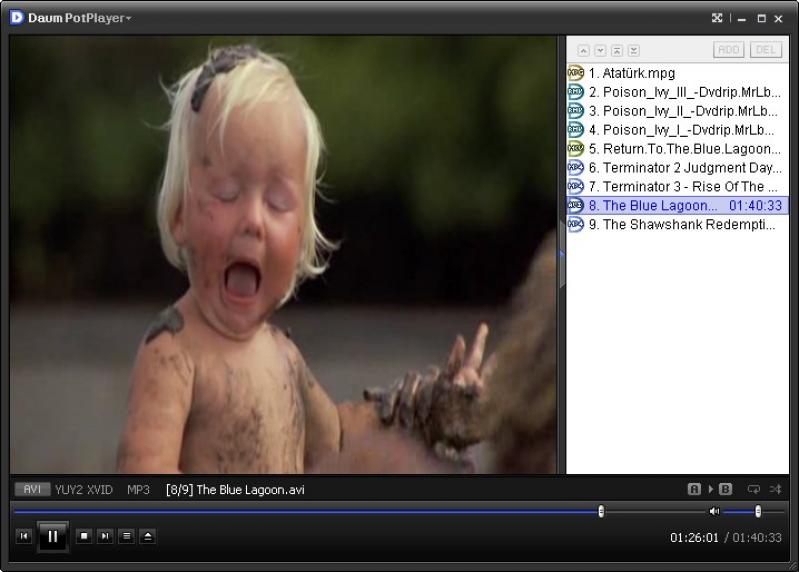
Task: Select playlist entry 7. Terminator 3
Action: click(678, 186)
